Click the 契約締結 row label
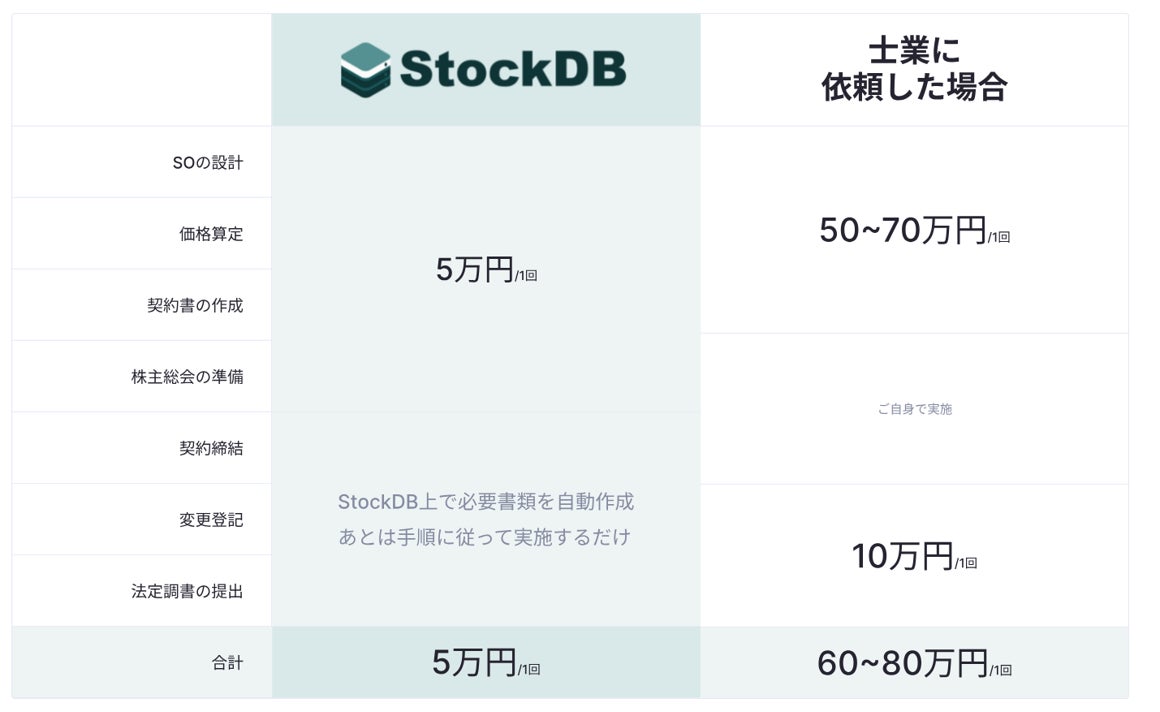The height and width of the screenshot is (712, 1160). pos(211,448)
